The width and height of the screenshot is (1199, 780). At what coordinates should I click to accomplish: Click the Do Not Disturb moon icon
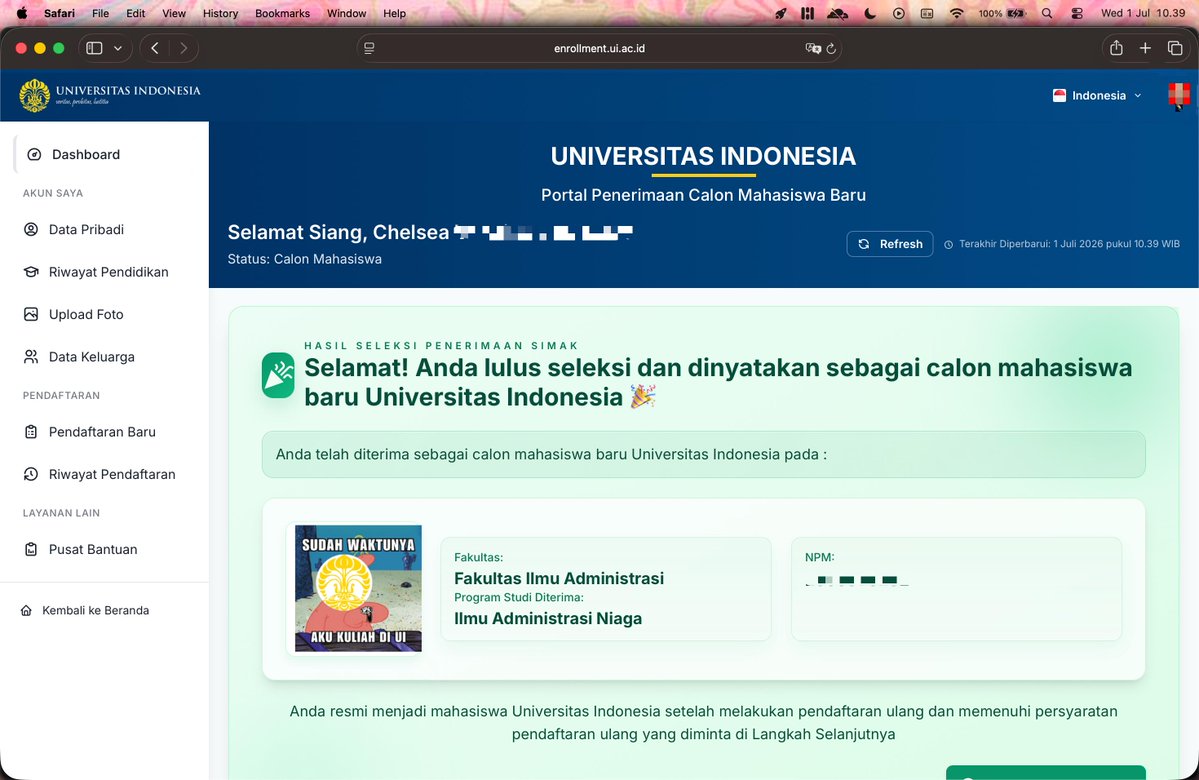(x=869, y=13)
